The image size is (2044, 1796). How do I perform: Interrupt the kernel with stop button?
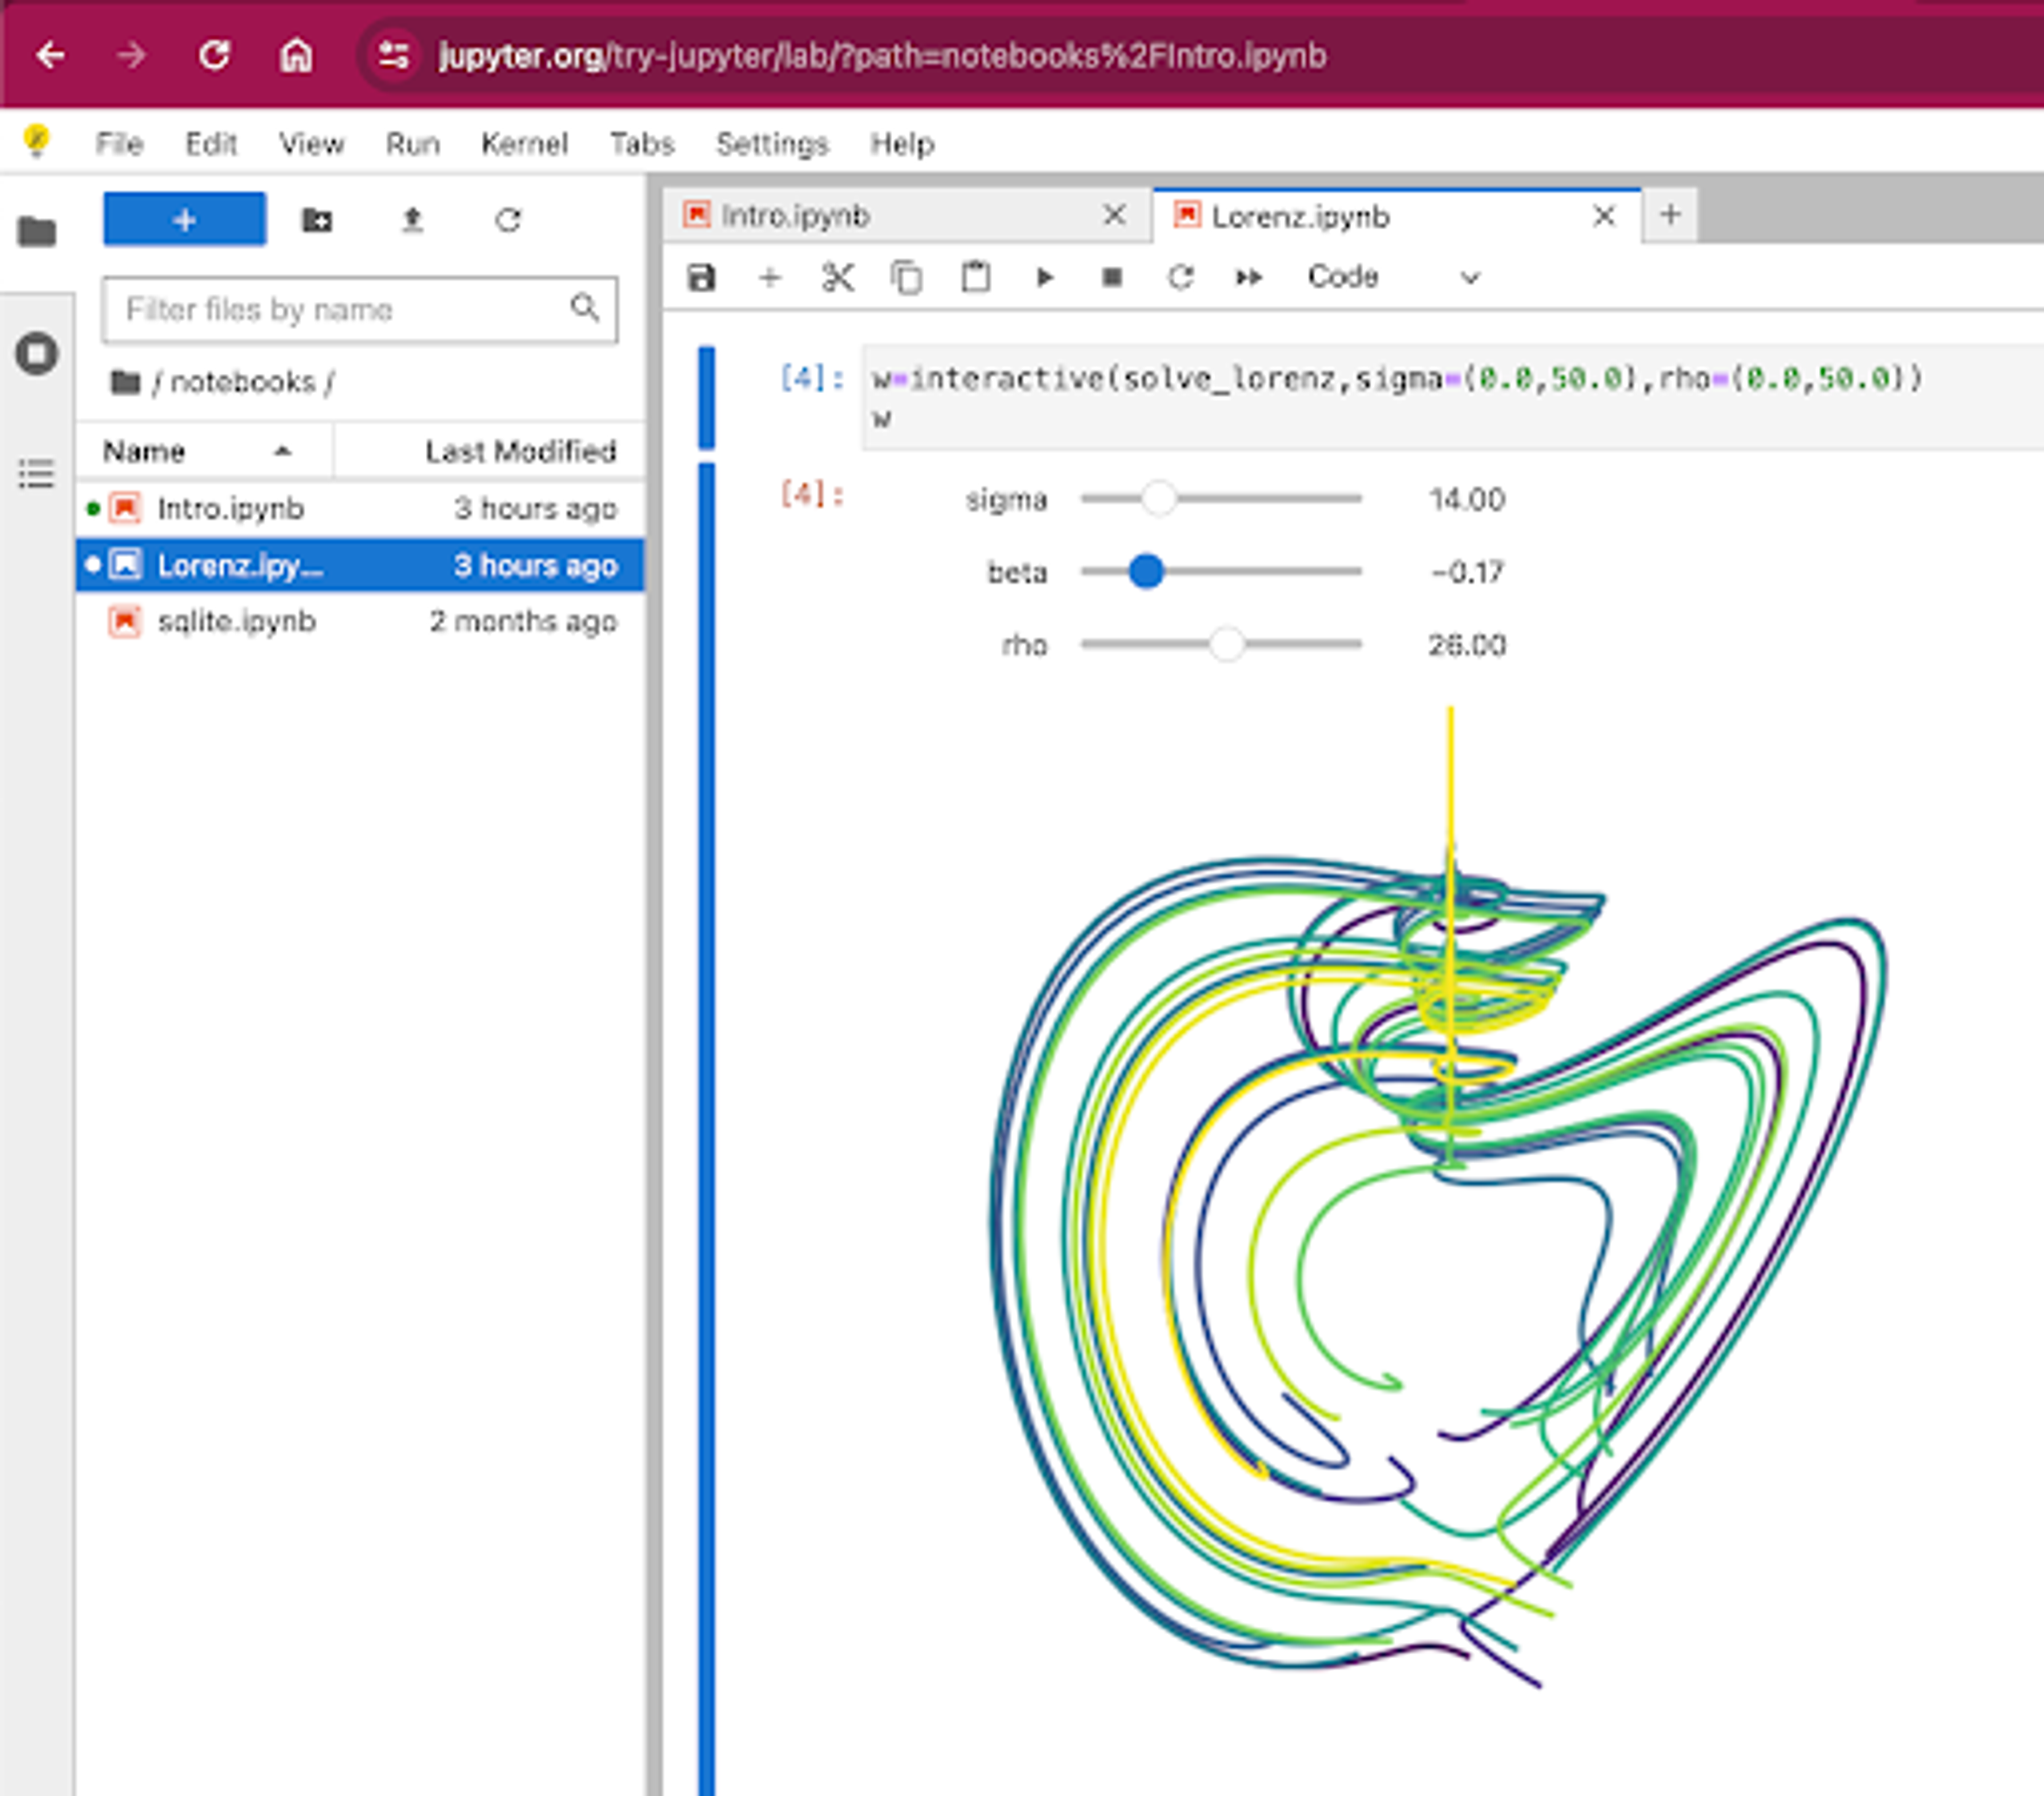click(x=1112, y=277)
